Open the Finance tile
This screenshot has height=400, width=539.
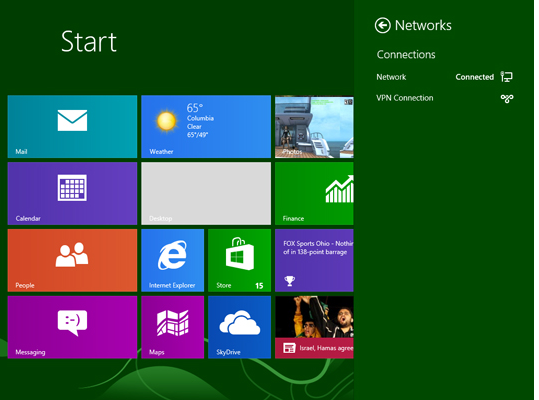tap(314, 193)
